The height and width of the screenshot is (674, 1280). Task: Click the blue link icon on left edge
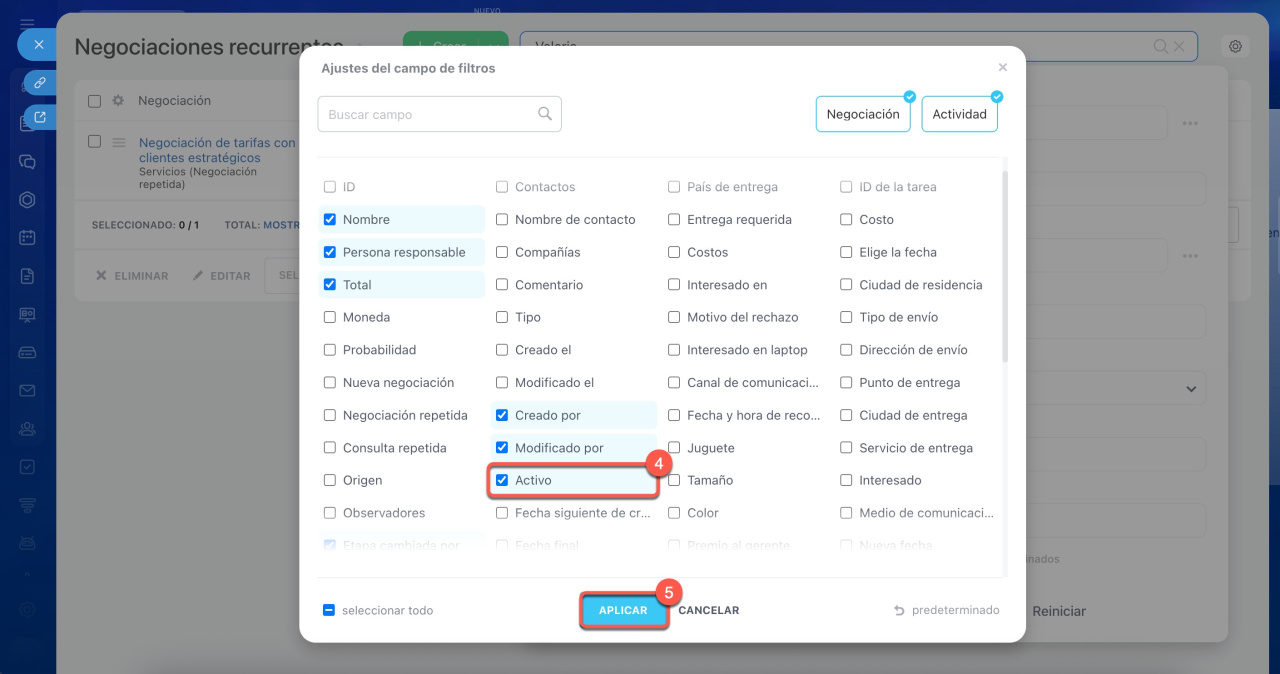tap(40, 82)
